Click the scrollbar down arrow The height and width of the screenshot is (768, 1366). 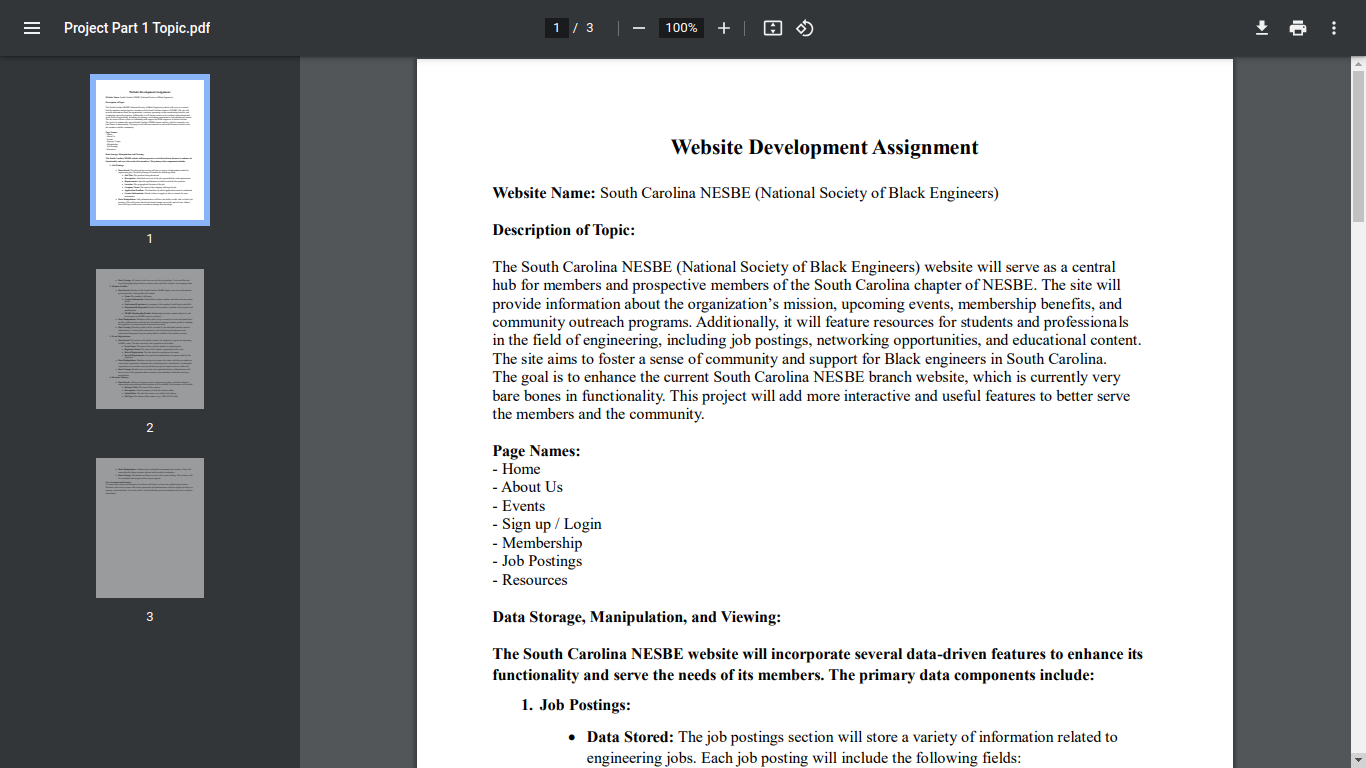[x=1357, y=760]
